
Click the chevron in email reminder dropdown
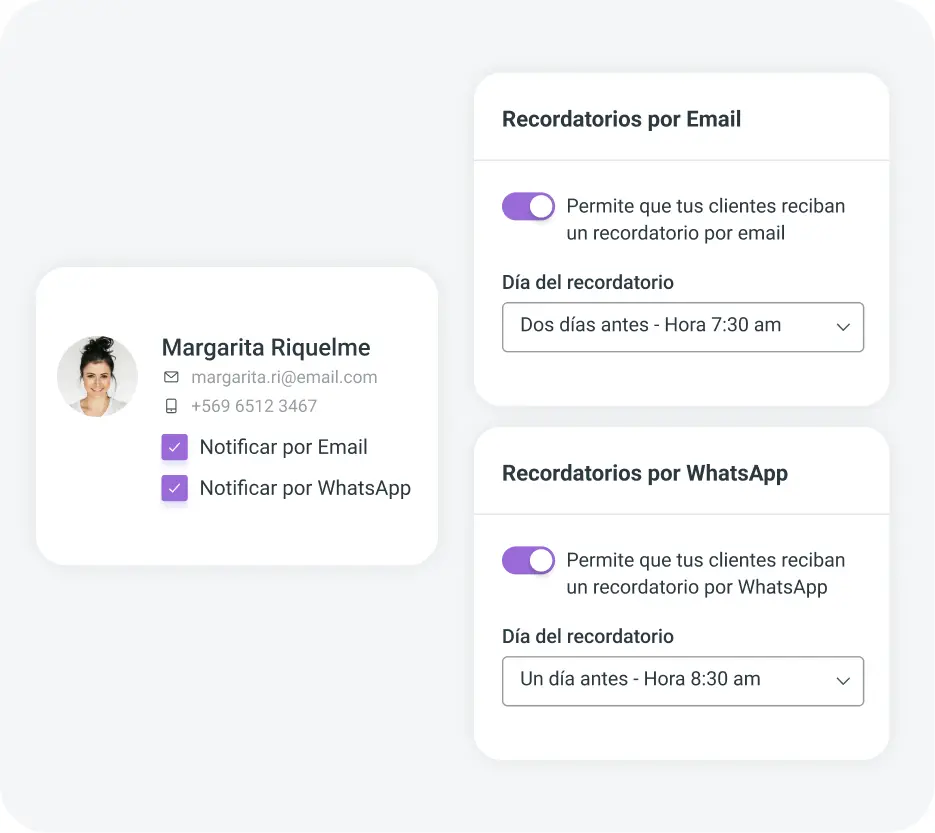(843, 327)
